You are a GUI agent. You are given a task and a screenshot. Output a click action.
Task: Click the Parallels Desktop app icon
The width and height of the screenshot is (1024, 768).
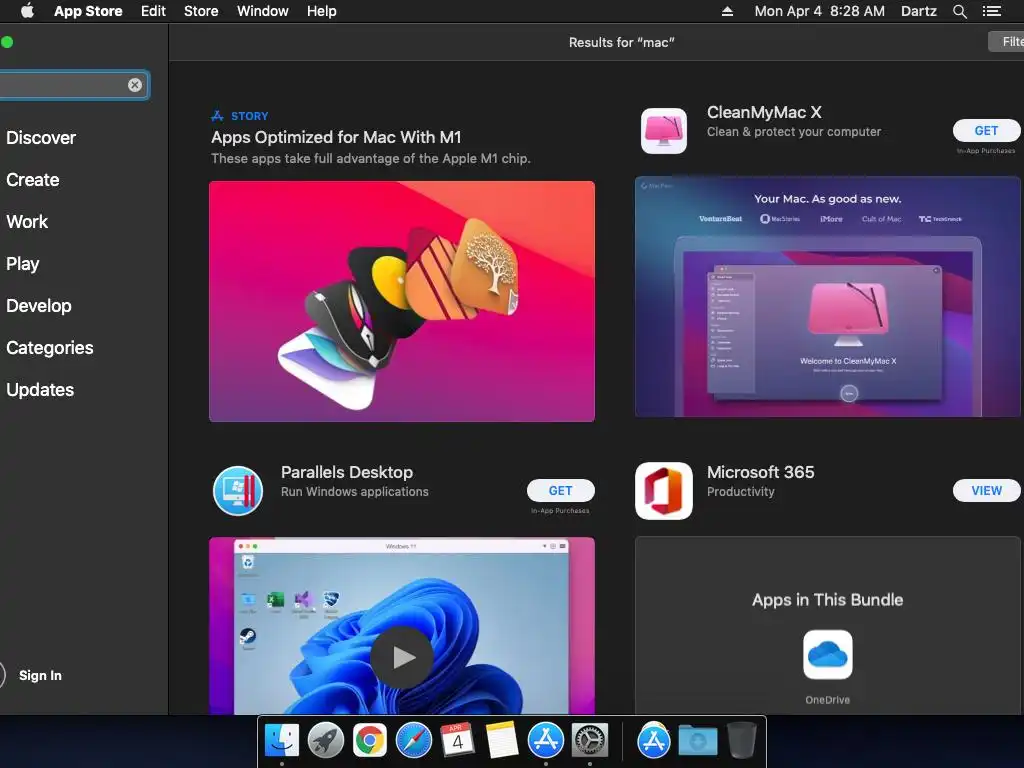[238, 490]
